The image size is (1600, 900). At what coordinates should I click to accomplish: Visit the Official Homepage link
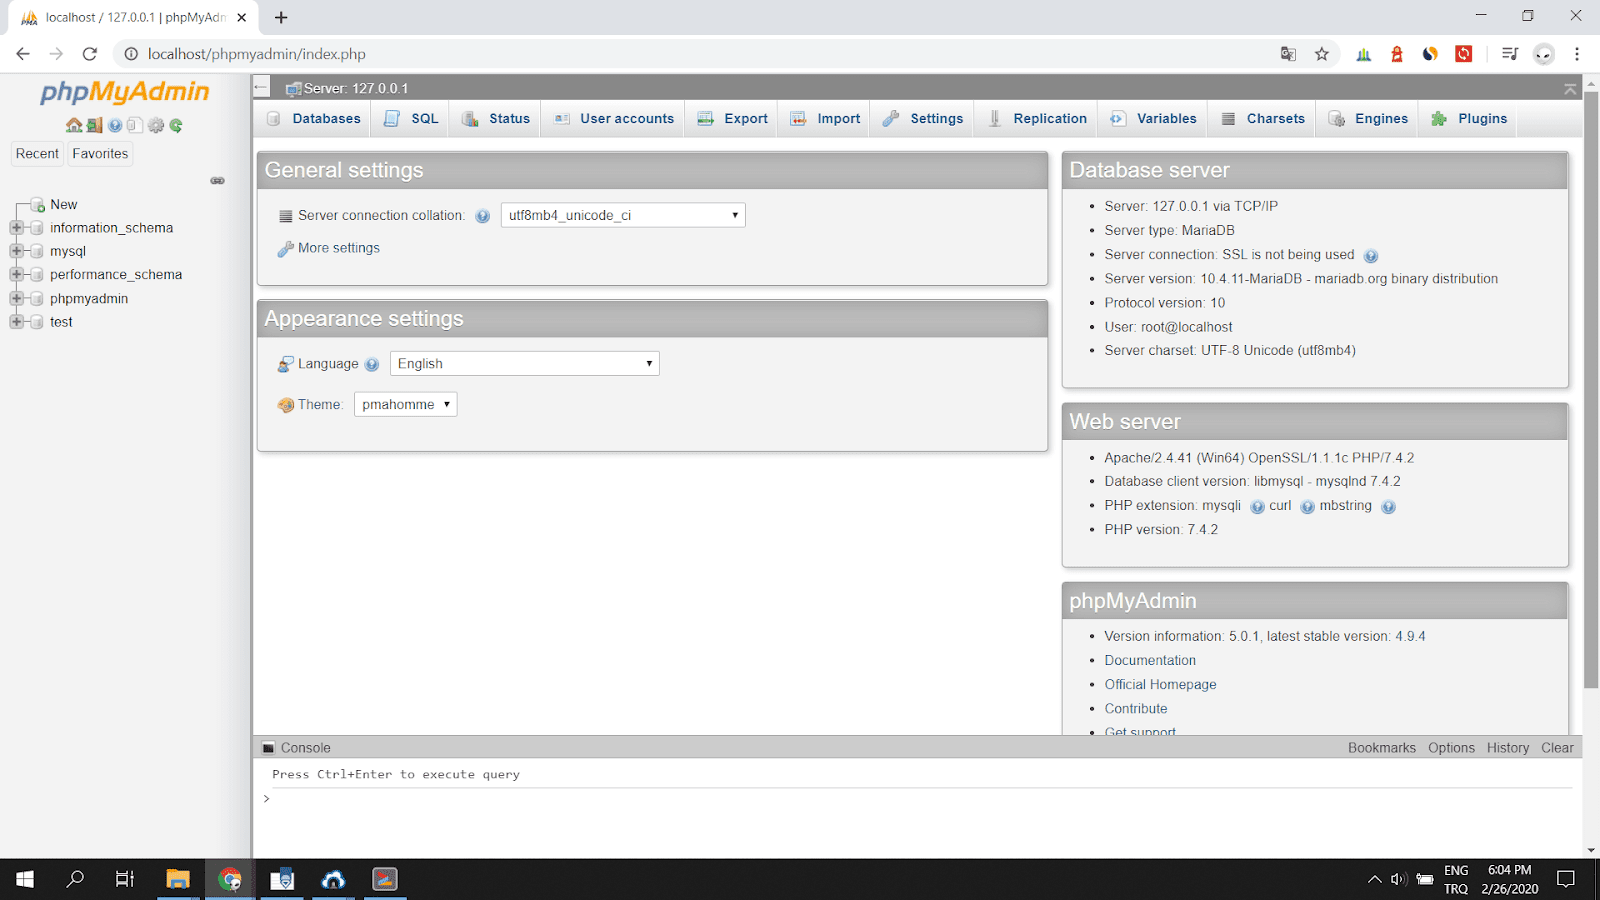[x=1160, y=684]
